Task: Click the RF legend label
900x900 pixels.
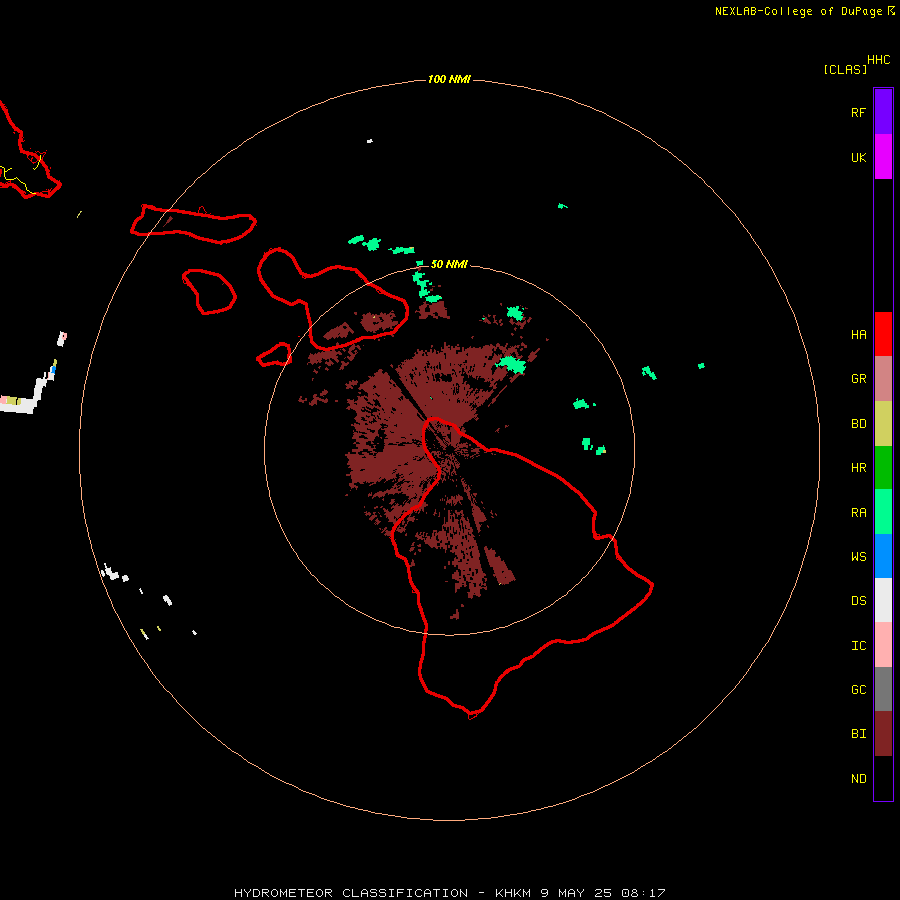Action: click(x=858, y=112)
